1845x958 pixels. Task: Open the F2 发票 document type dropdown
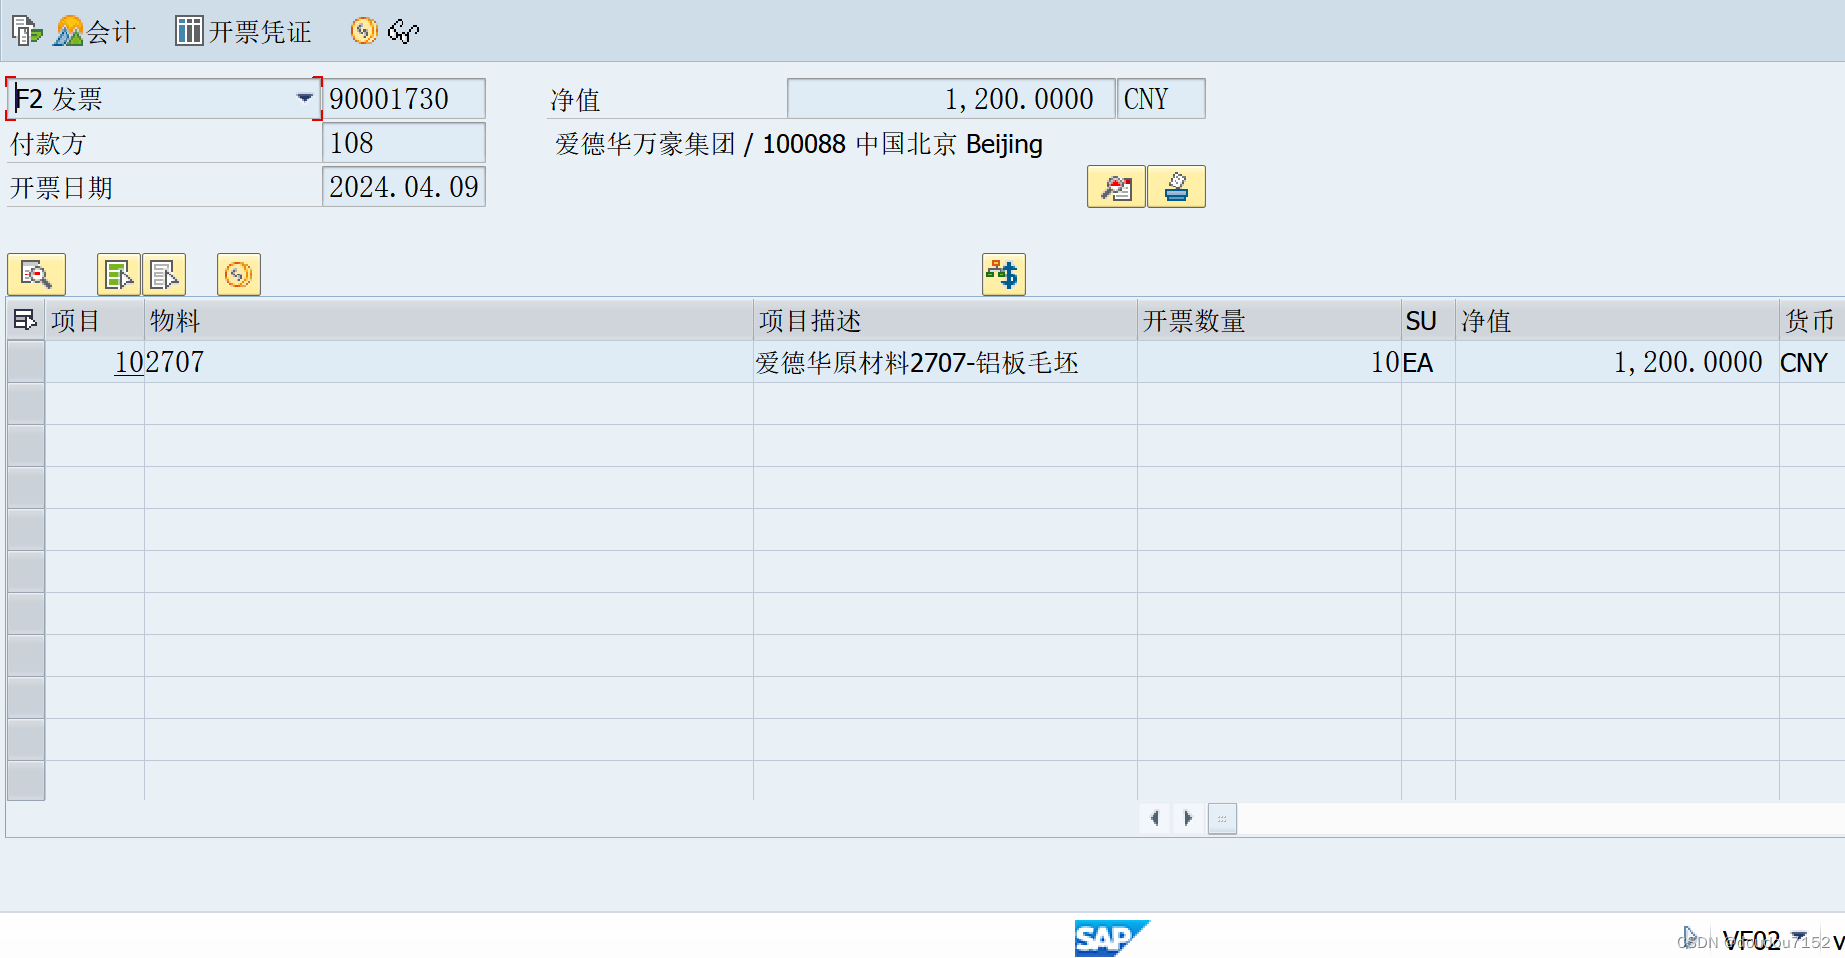tap(305, 98)
